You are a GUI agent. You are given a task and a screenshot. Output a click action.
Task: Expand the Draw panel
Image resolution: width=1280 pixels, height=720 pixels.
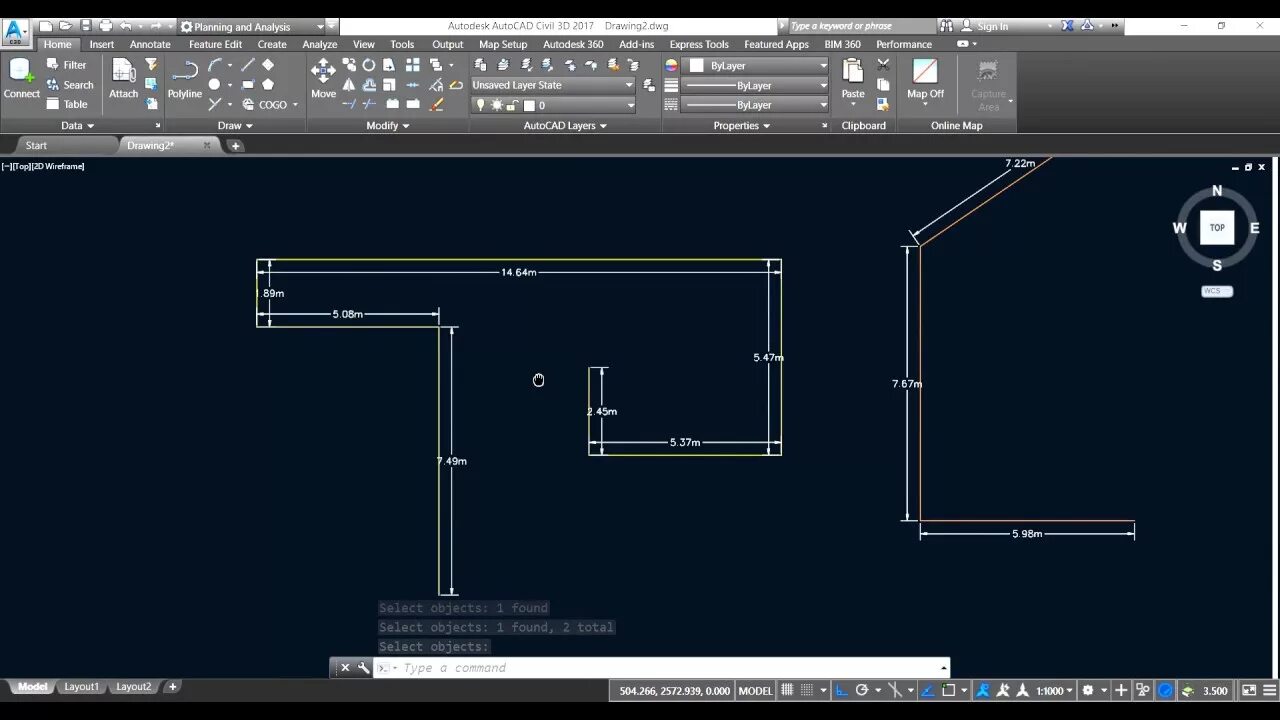[x=236, y=125]
